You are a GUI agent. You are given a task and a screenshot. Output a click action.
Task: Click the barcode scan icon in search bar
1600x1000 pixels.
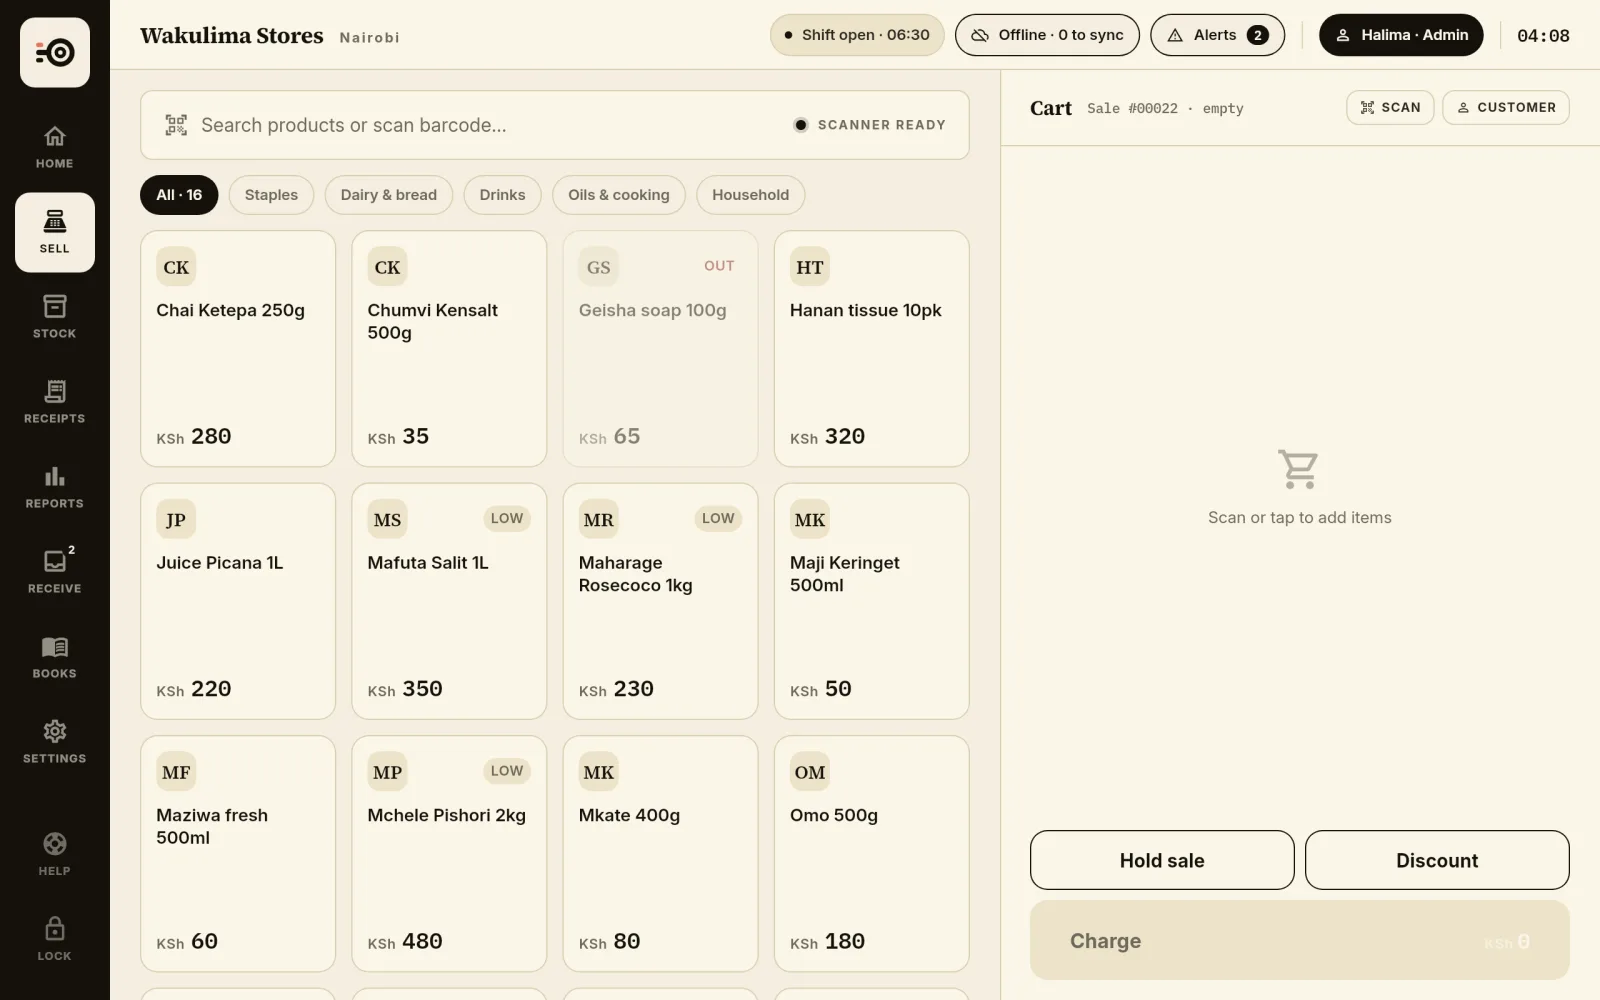click(176, 125)
